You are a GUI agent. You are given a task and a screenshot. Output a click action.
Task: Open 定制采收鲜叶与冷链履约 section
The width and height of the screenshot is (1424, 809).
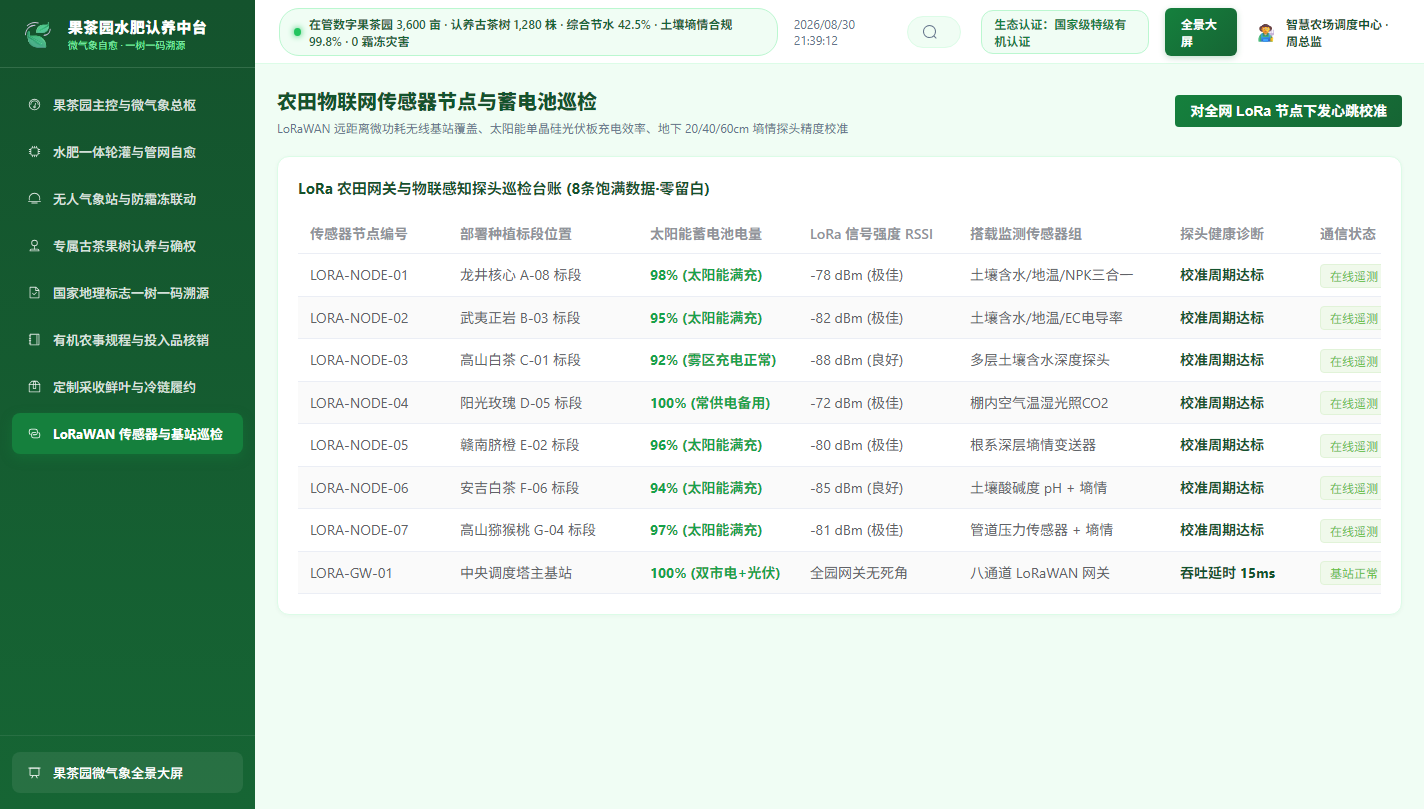[x=127, y=387]
